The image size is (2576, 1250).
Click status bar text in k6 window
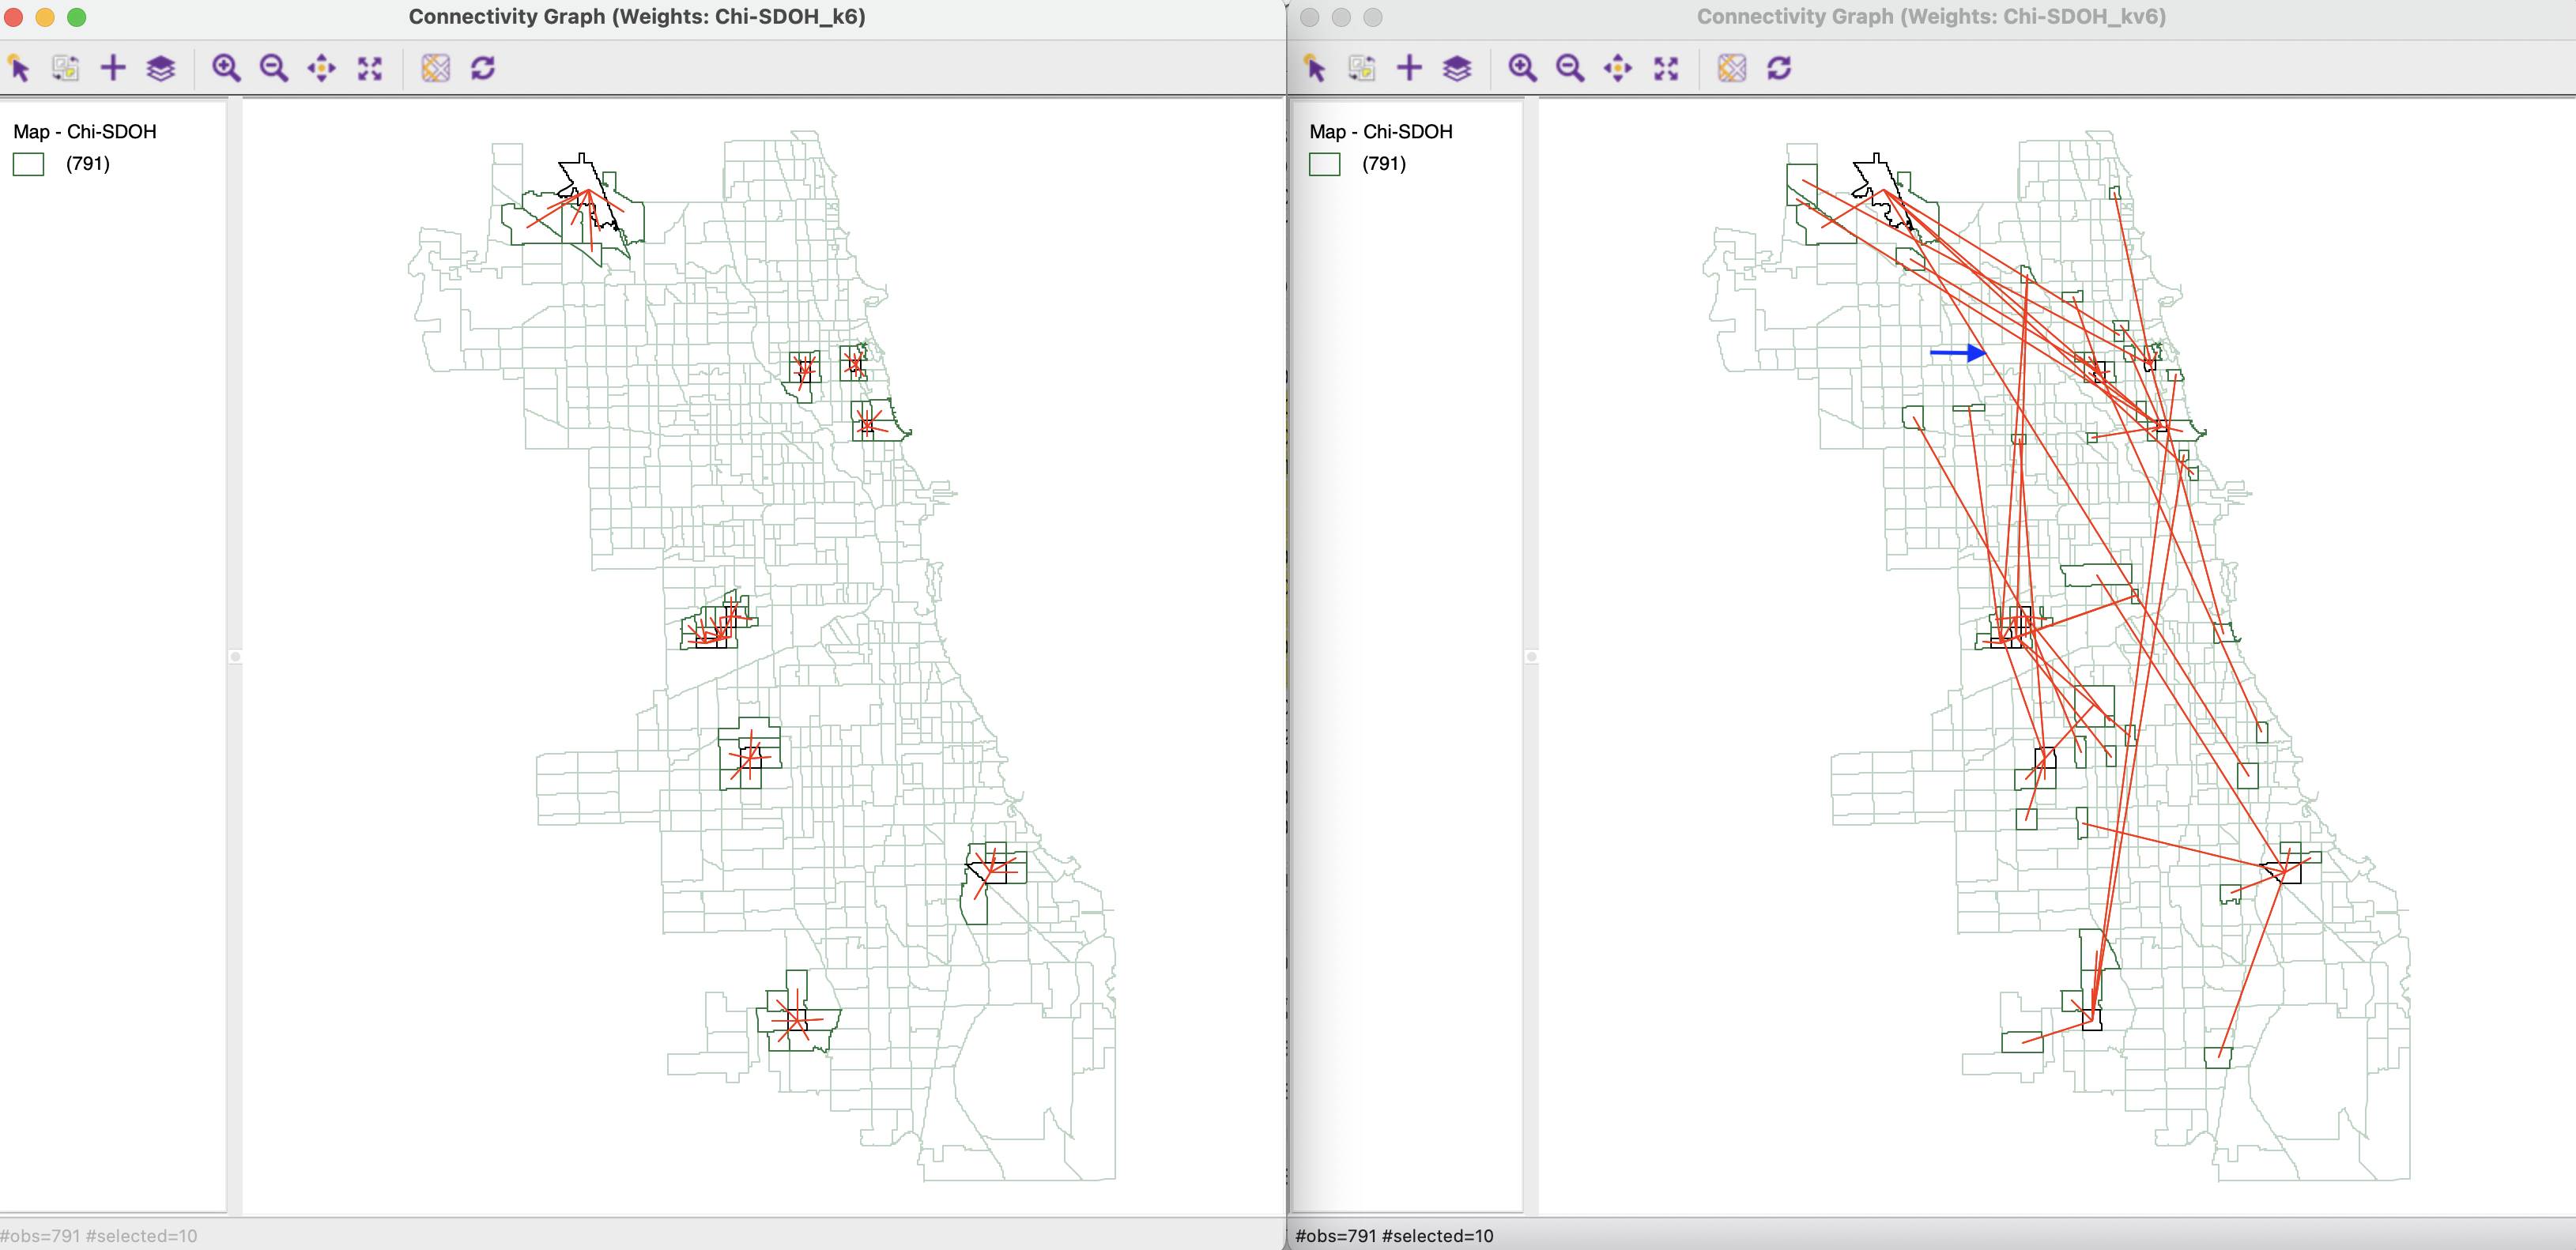(99, 1236)
